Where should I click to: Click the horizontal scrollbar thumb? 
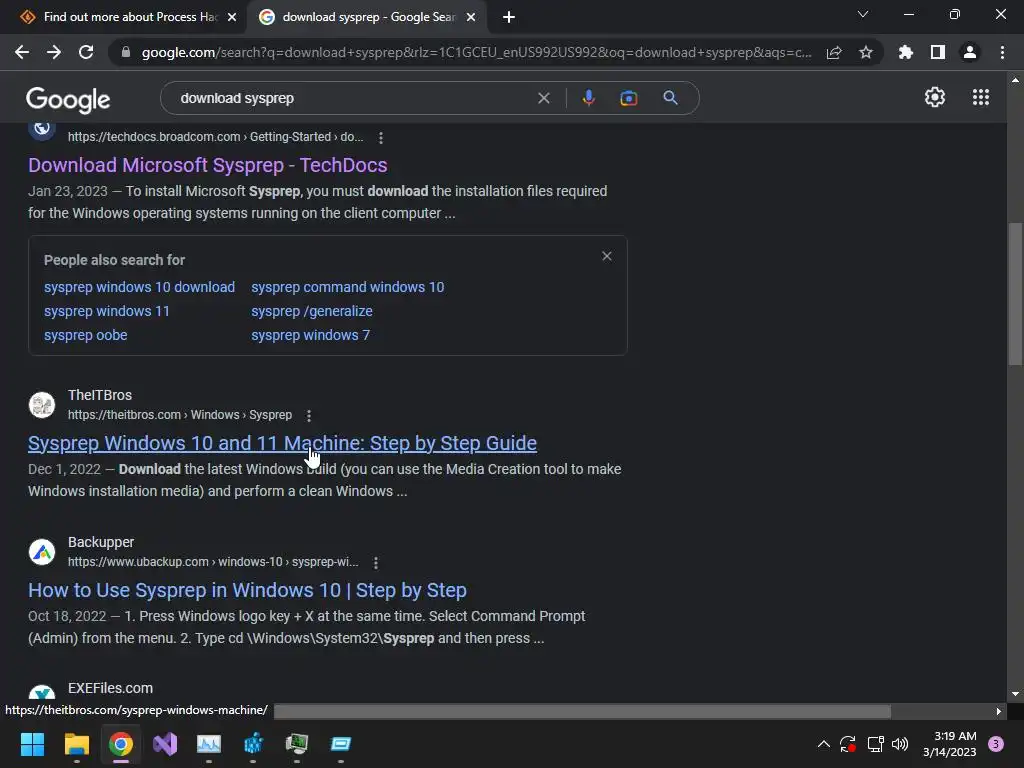(583, 711)
